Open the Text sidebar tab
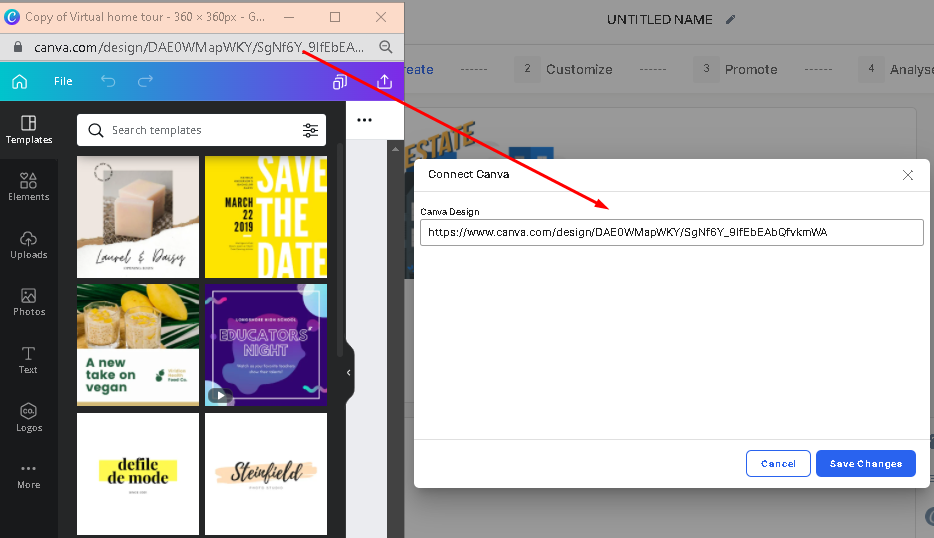The width and height of the screenshot is (934, 538). [x=28, y=360]
